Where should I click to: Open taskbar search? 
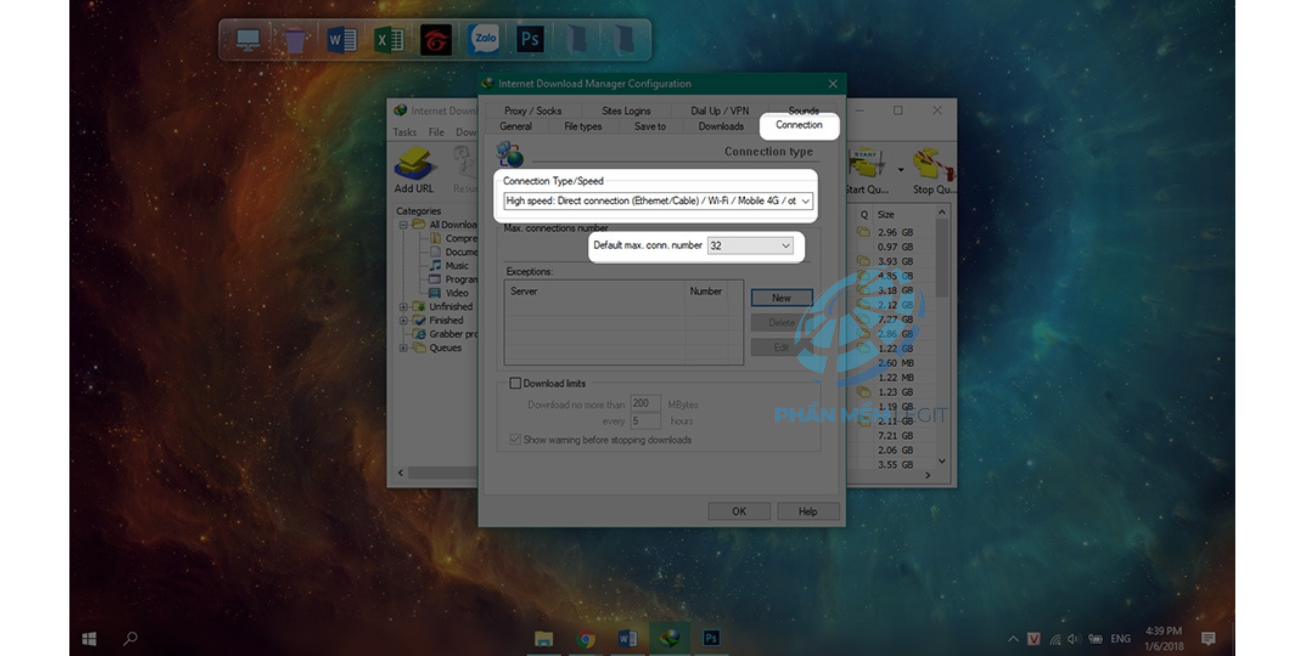point(130,638)
